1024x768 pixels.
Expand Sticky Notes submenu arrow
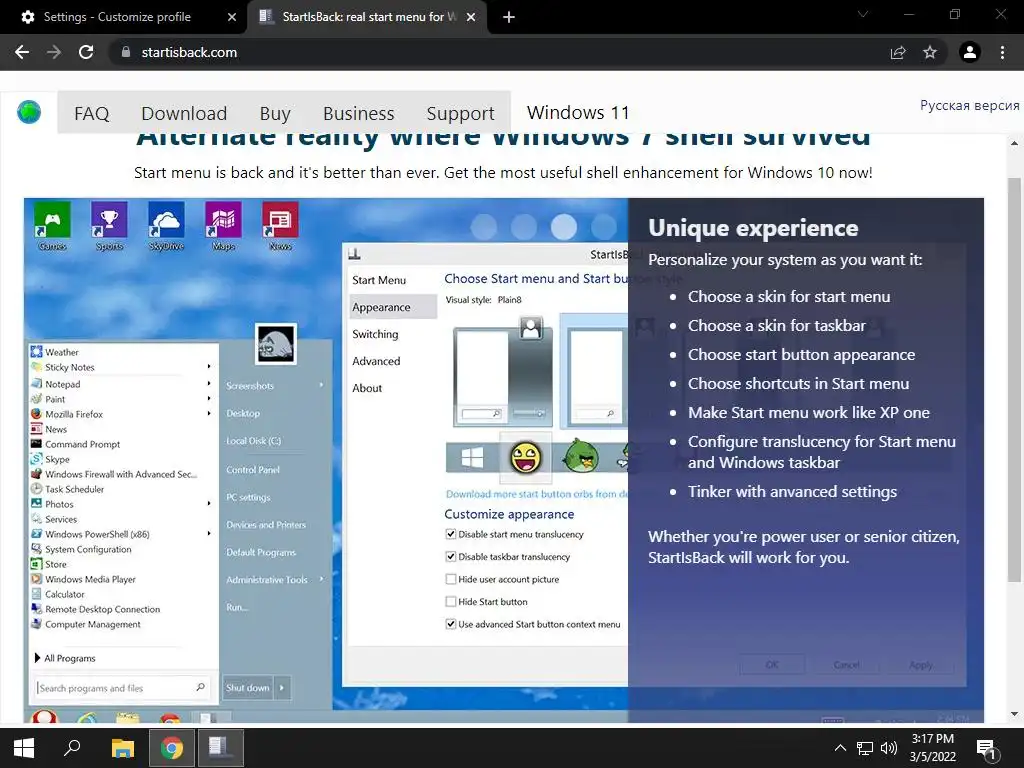209,367
